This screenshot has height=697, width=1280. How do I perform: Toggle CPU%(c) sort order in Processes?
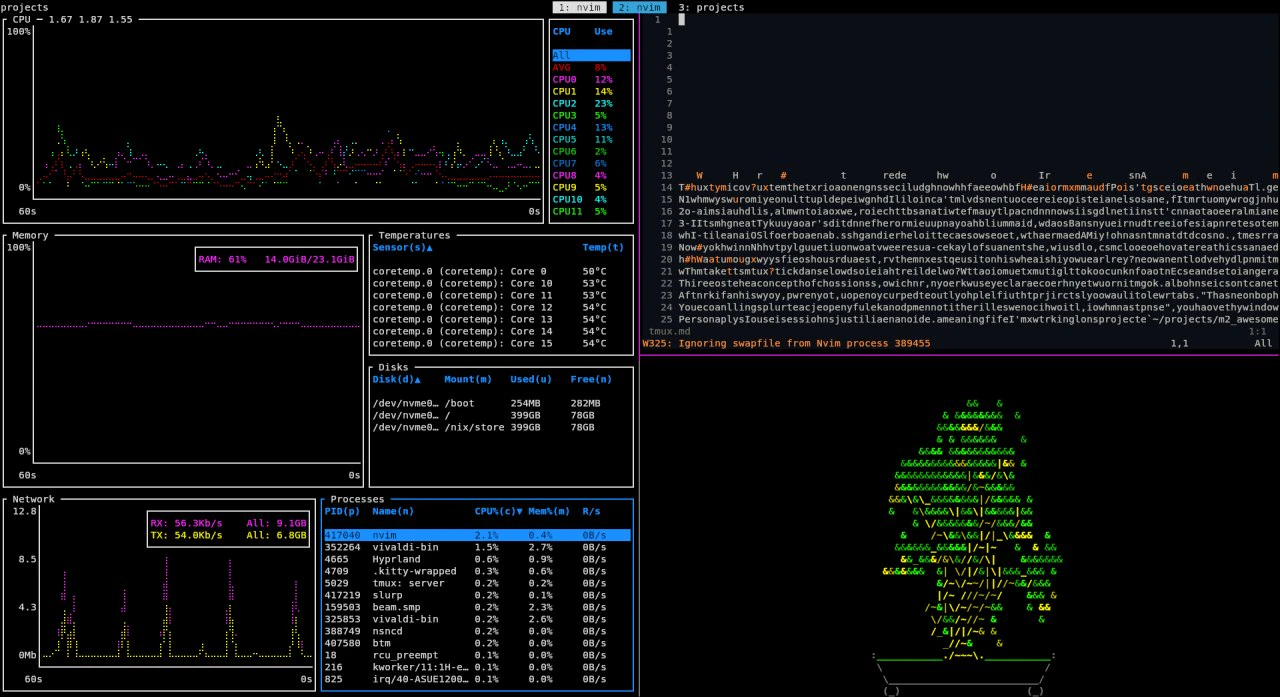[x=498, y=511]
